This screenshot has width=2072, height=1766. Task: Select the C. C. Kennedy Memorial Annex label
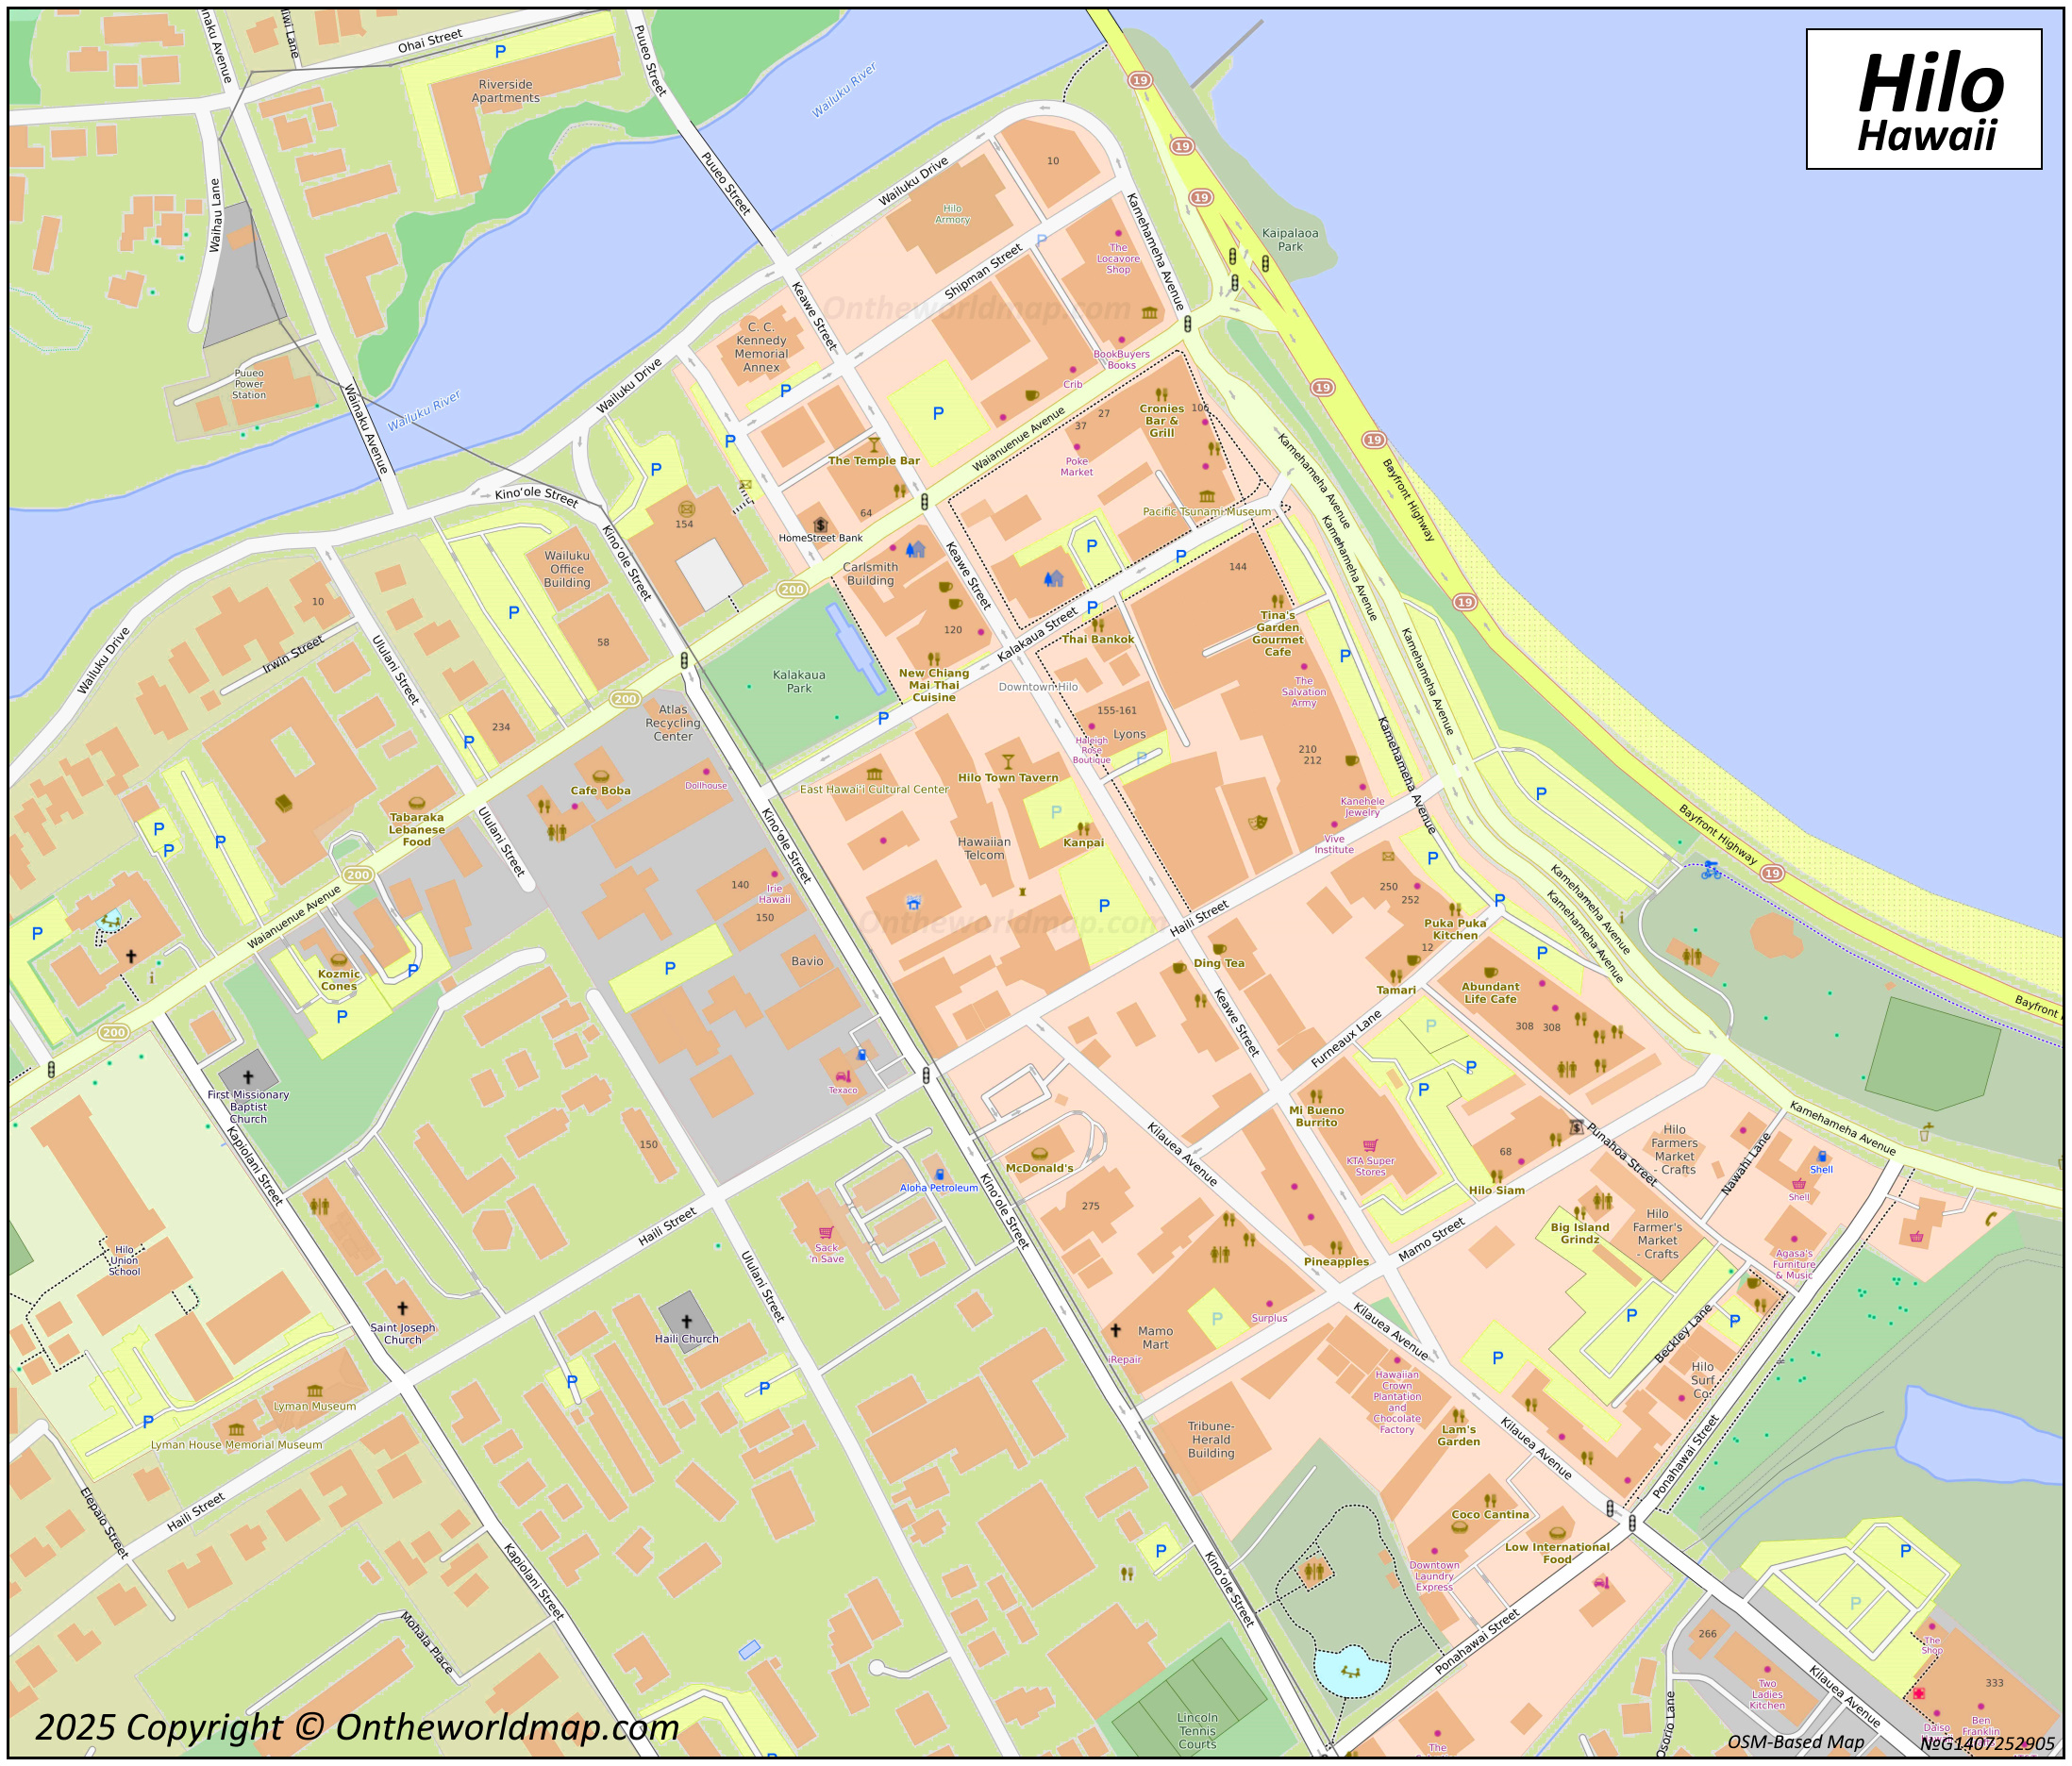pos(761,347)
